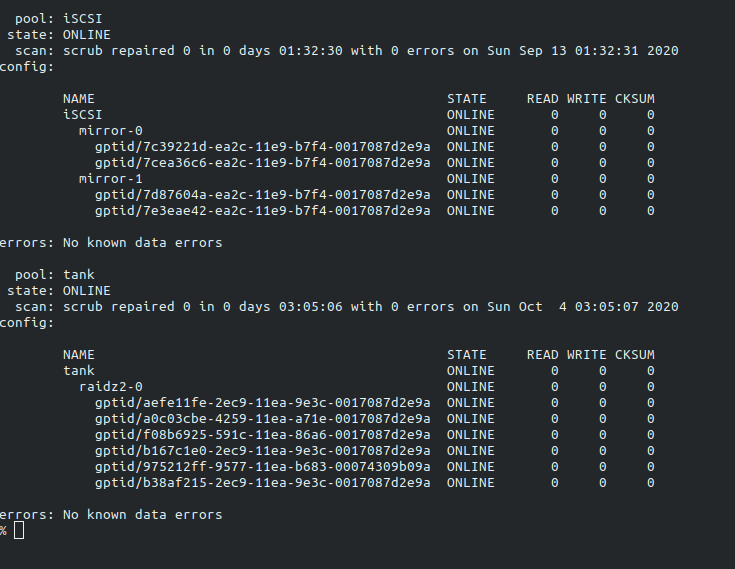Screen dimensions: 735x569
Task: Click gptid/7d87604a disk entry
Action: tap(262, 195)
